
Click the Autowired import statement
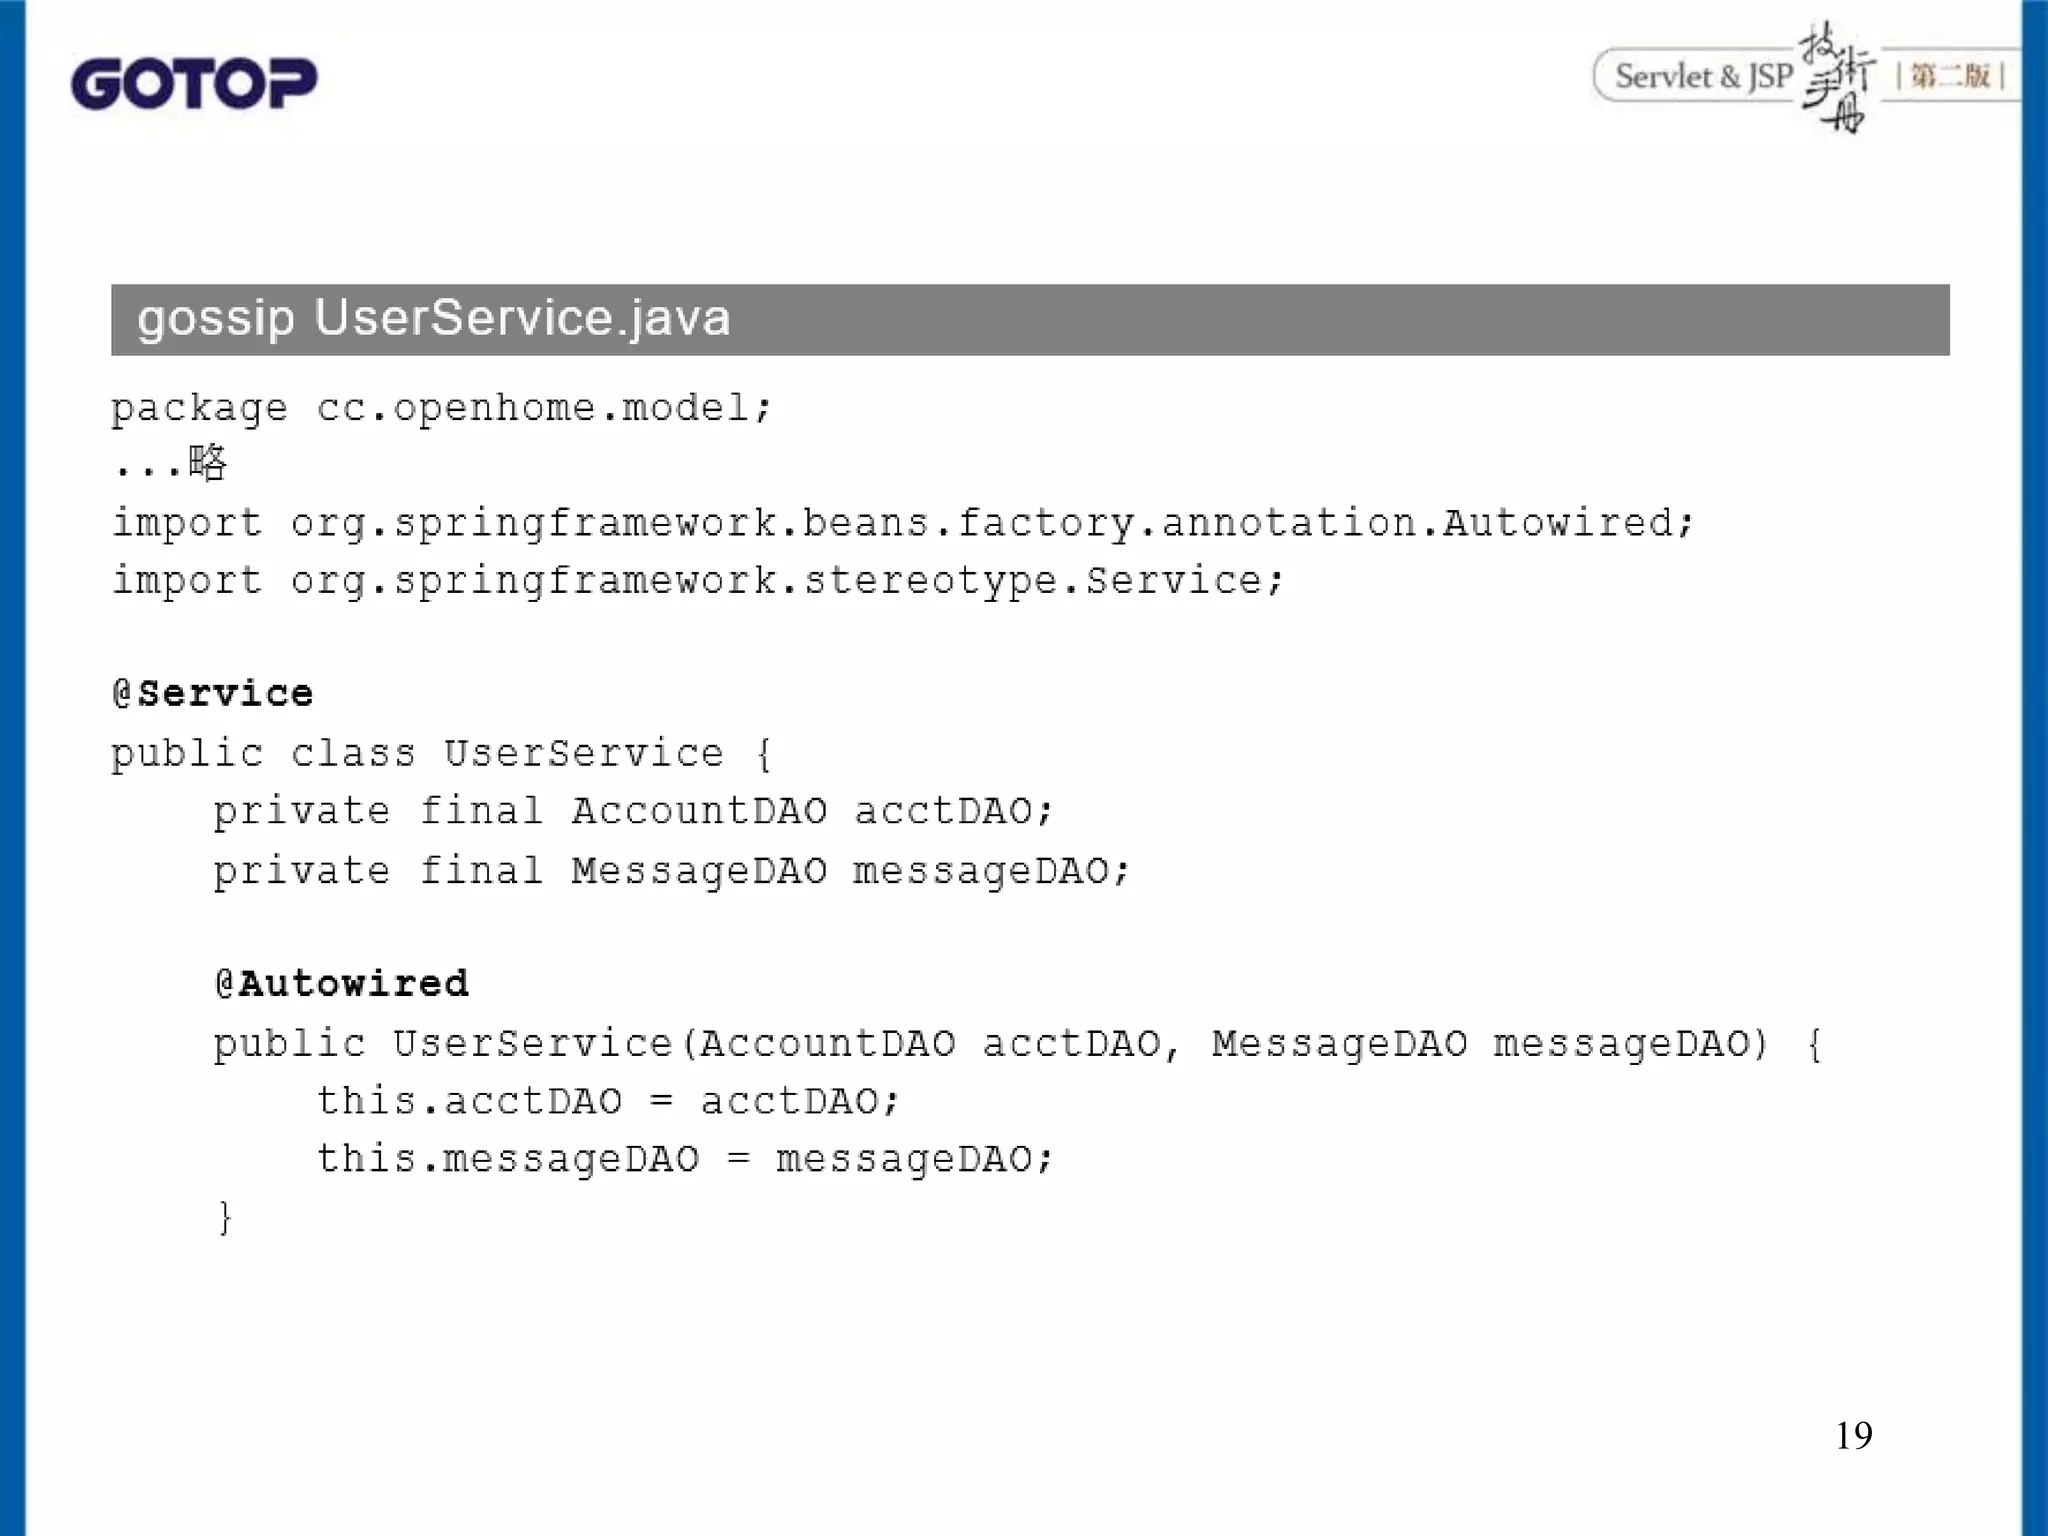(x=902, y=523)
